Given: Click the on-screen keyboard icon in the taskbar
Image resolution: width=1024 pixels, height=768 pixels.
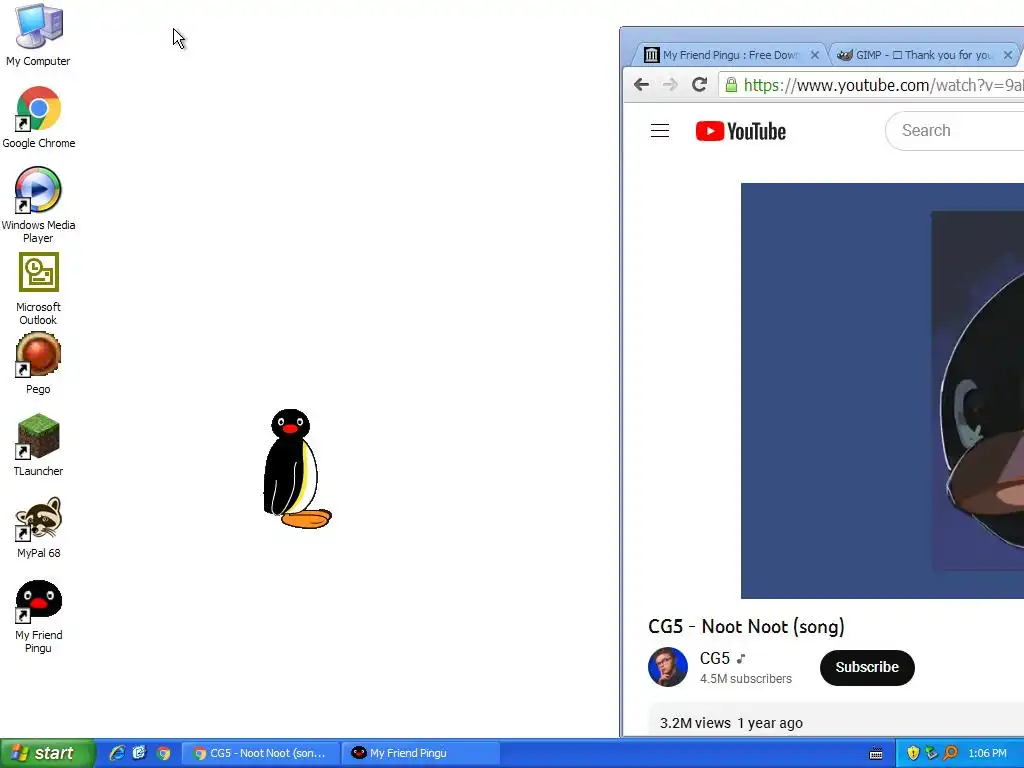Looking at the screenshot, I should point(876,754).
